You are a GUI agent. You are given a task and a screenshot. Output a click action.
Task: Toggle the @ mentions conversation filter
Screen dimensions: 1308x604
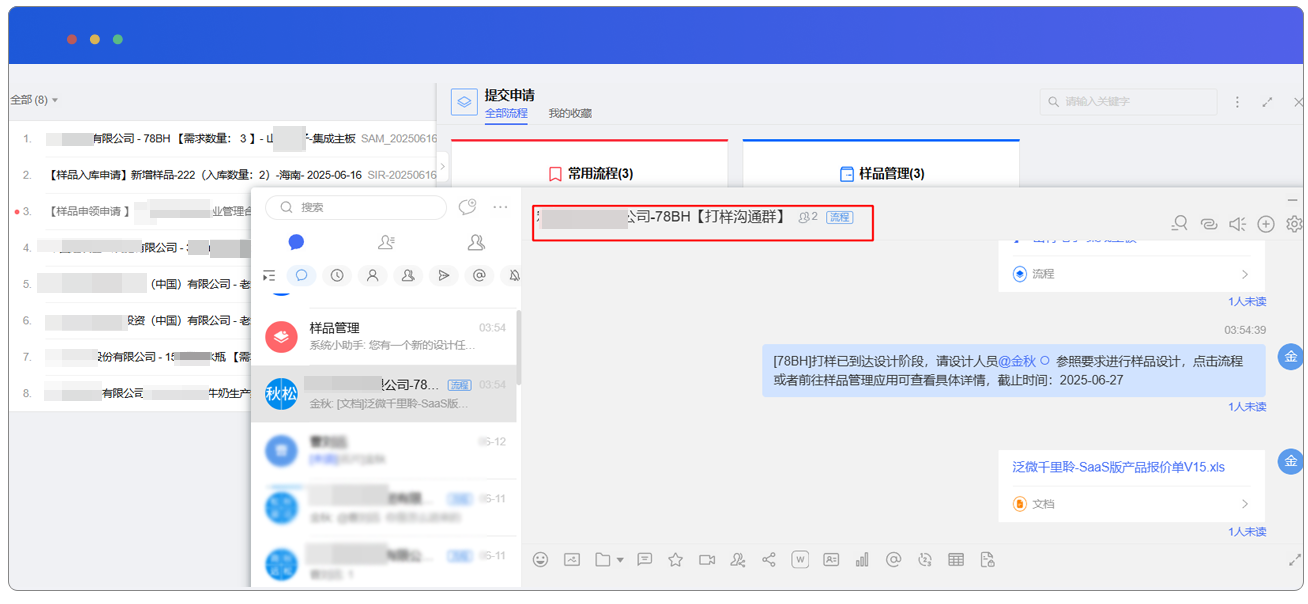(479, 275)
